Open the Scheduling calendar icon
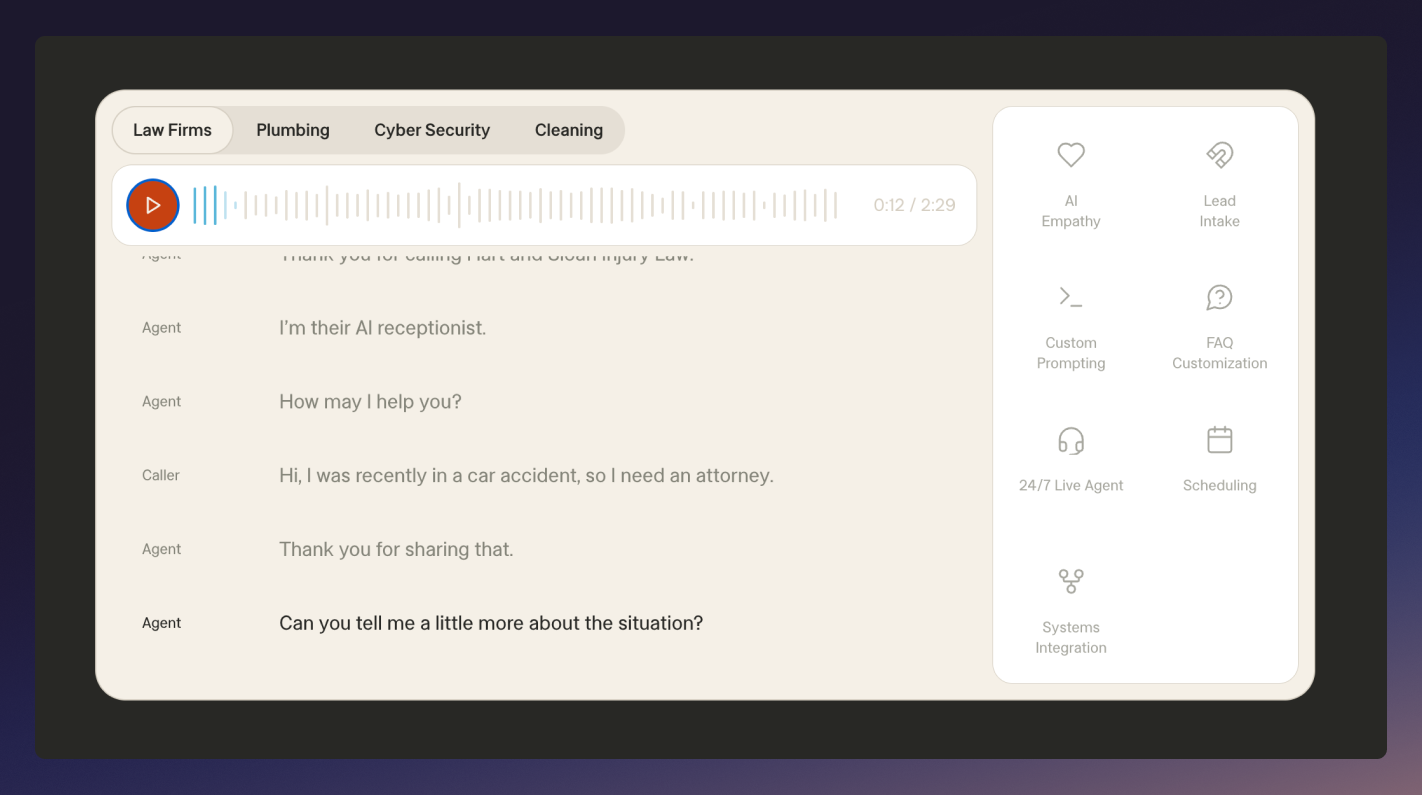1422x795 pixels. point(1219,439)
